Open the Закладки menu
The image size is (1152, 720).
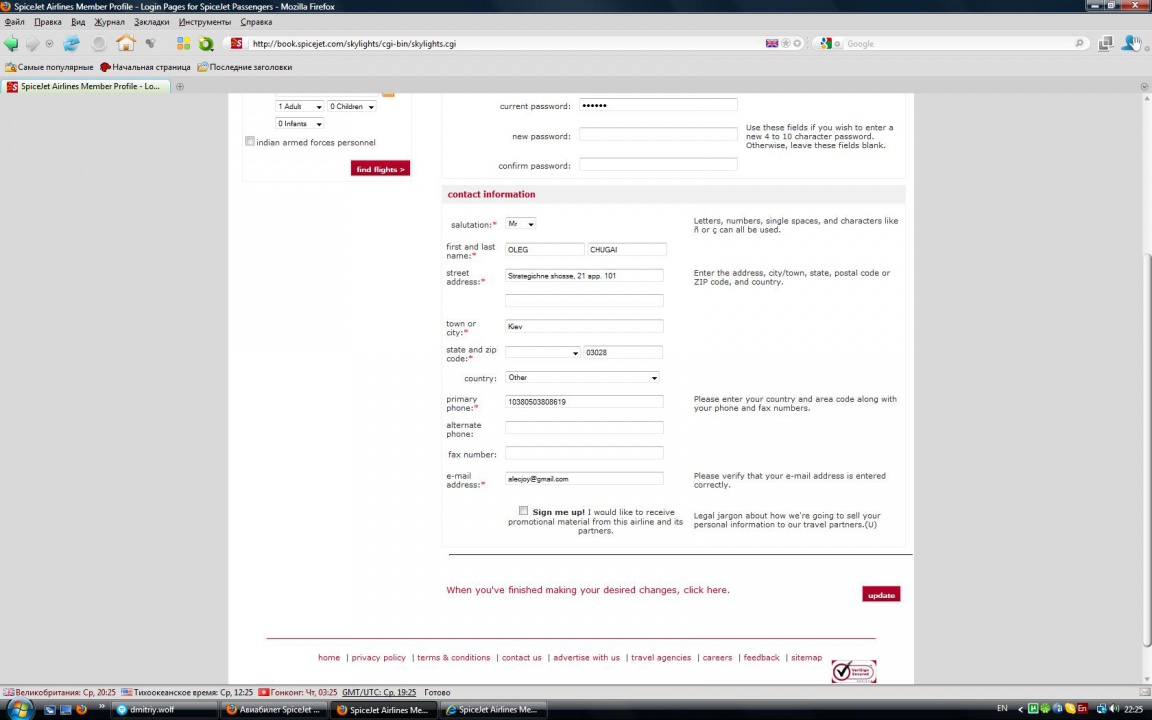(x=151, y=22)
